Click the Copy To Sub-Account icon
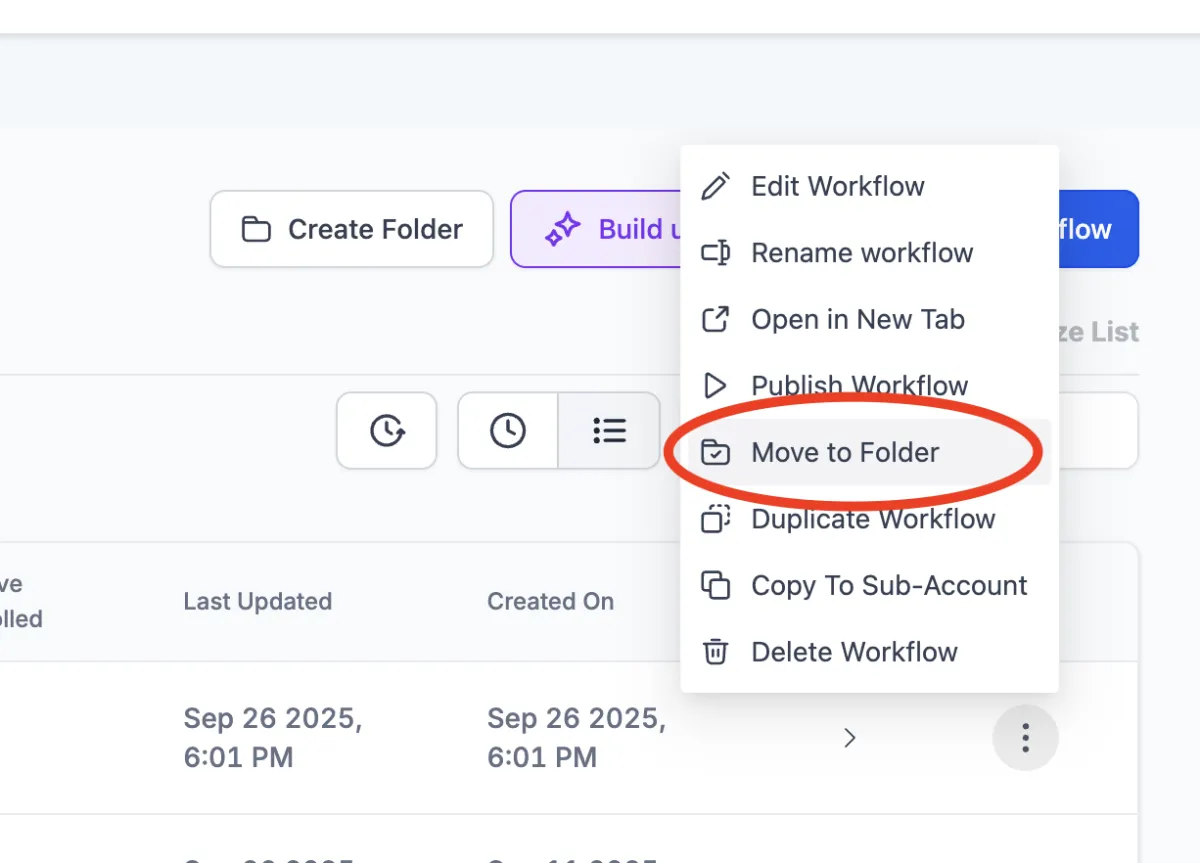This screenshot has height=863, width=1200. coord(716,586)
